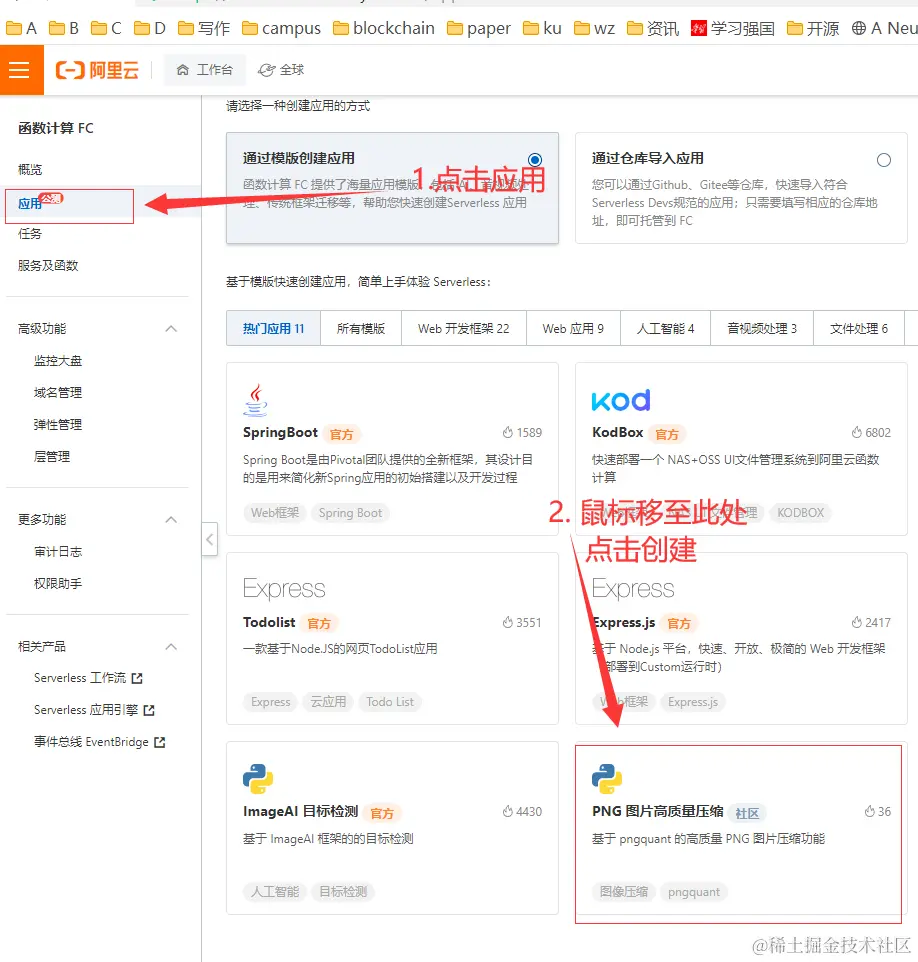Switch to 文件处理 6 tab
This screenshot has height=962, width=918.
[x=859, y=329]
